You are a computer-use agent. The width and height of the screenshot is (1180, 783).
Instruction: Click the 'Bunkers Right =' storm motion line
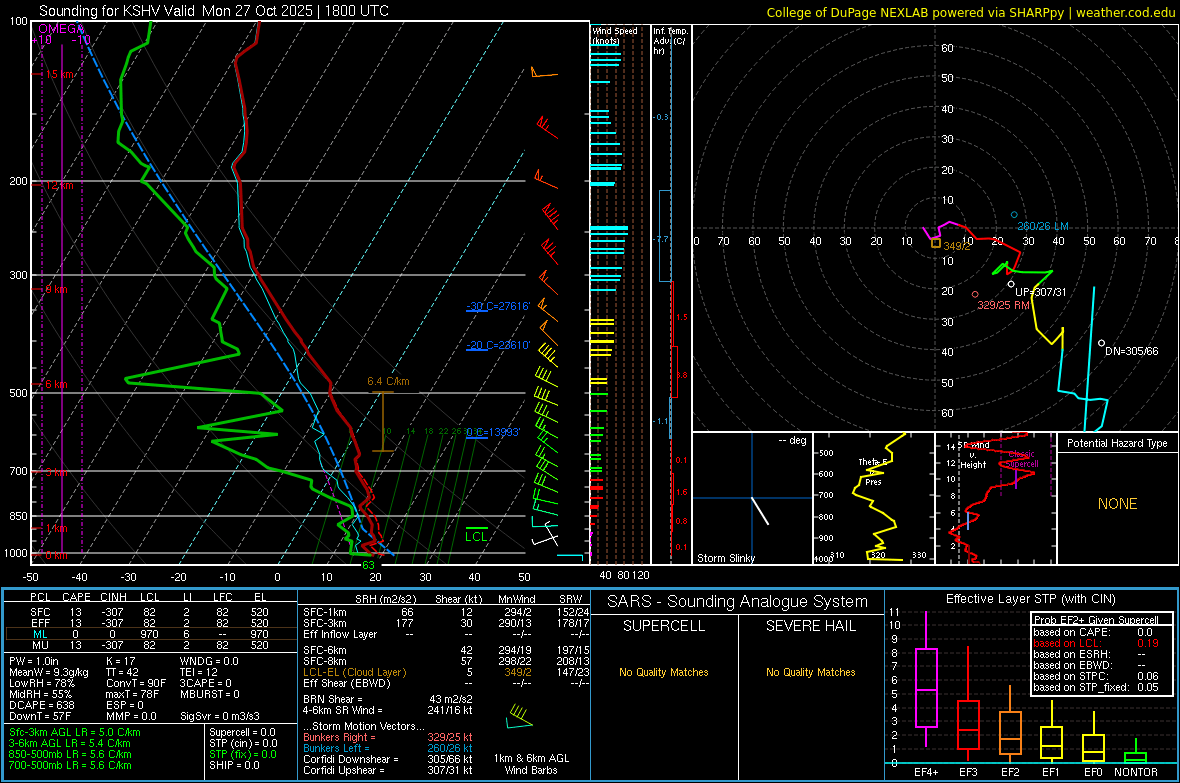click(388, 737)
